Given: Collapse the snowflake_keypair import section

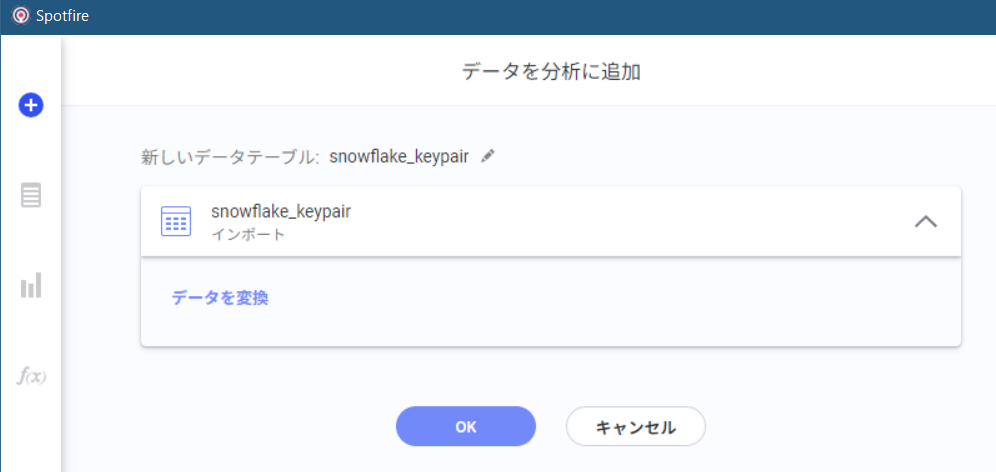Looking at the screenshot, I should [x=925, y=221].
